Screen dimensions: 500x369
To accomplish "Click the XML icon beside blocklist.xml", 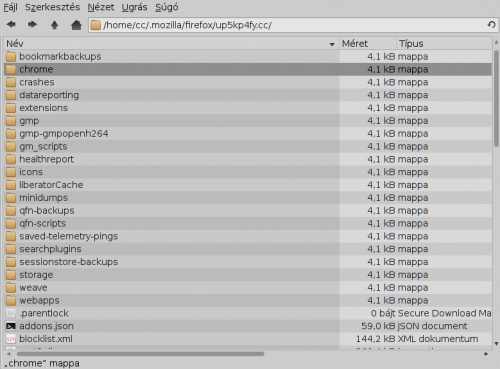I will [11, 339].
